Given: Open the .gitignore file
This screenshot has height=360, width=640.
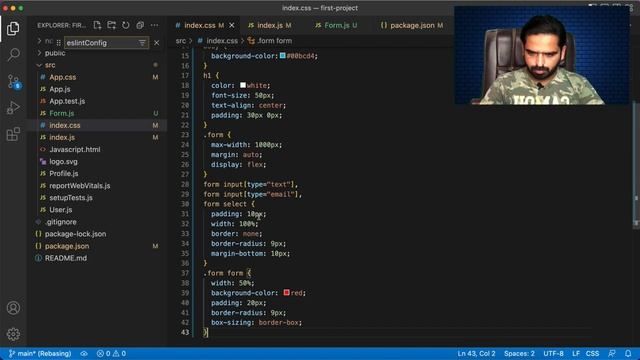Looking at the screenshot, I should 60,222.
